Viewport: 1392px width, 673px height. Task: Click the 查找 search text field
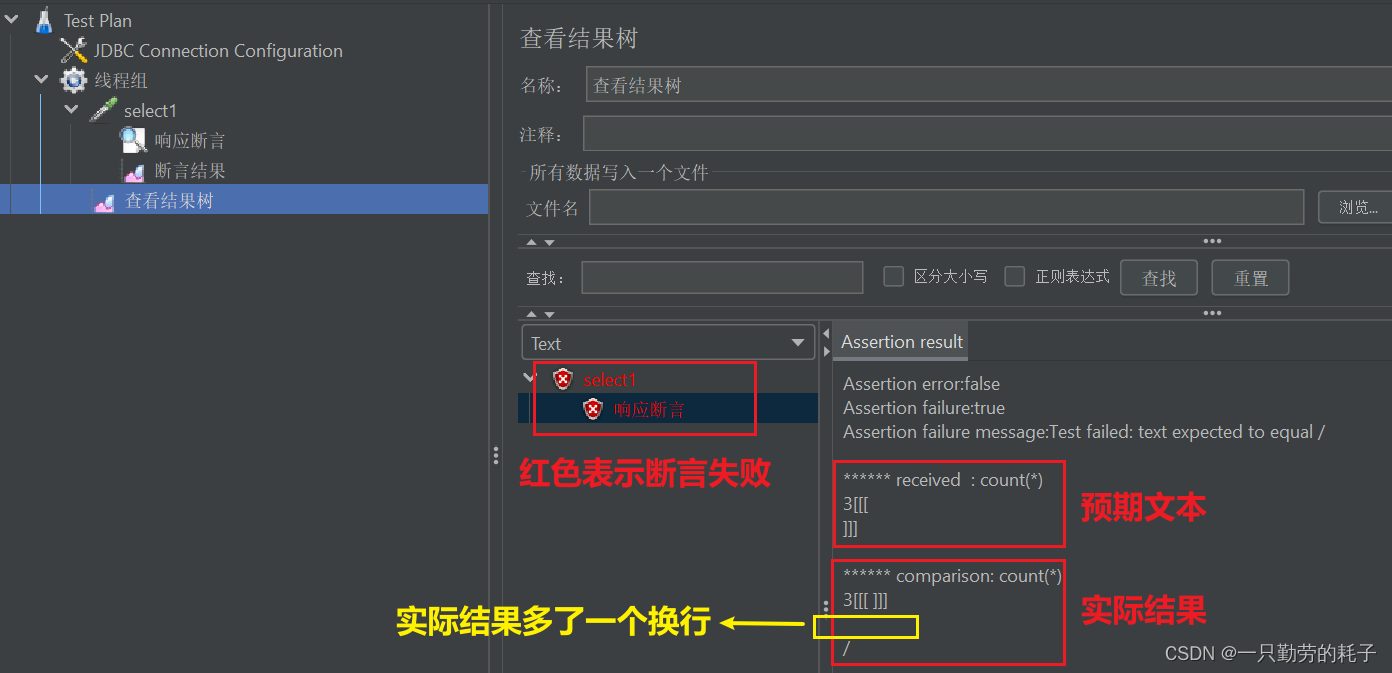[x=722, y=277]
